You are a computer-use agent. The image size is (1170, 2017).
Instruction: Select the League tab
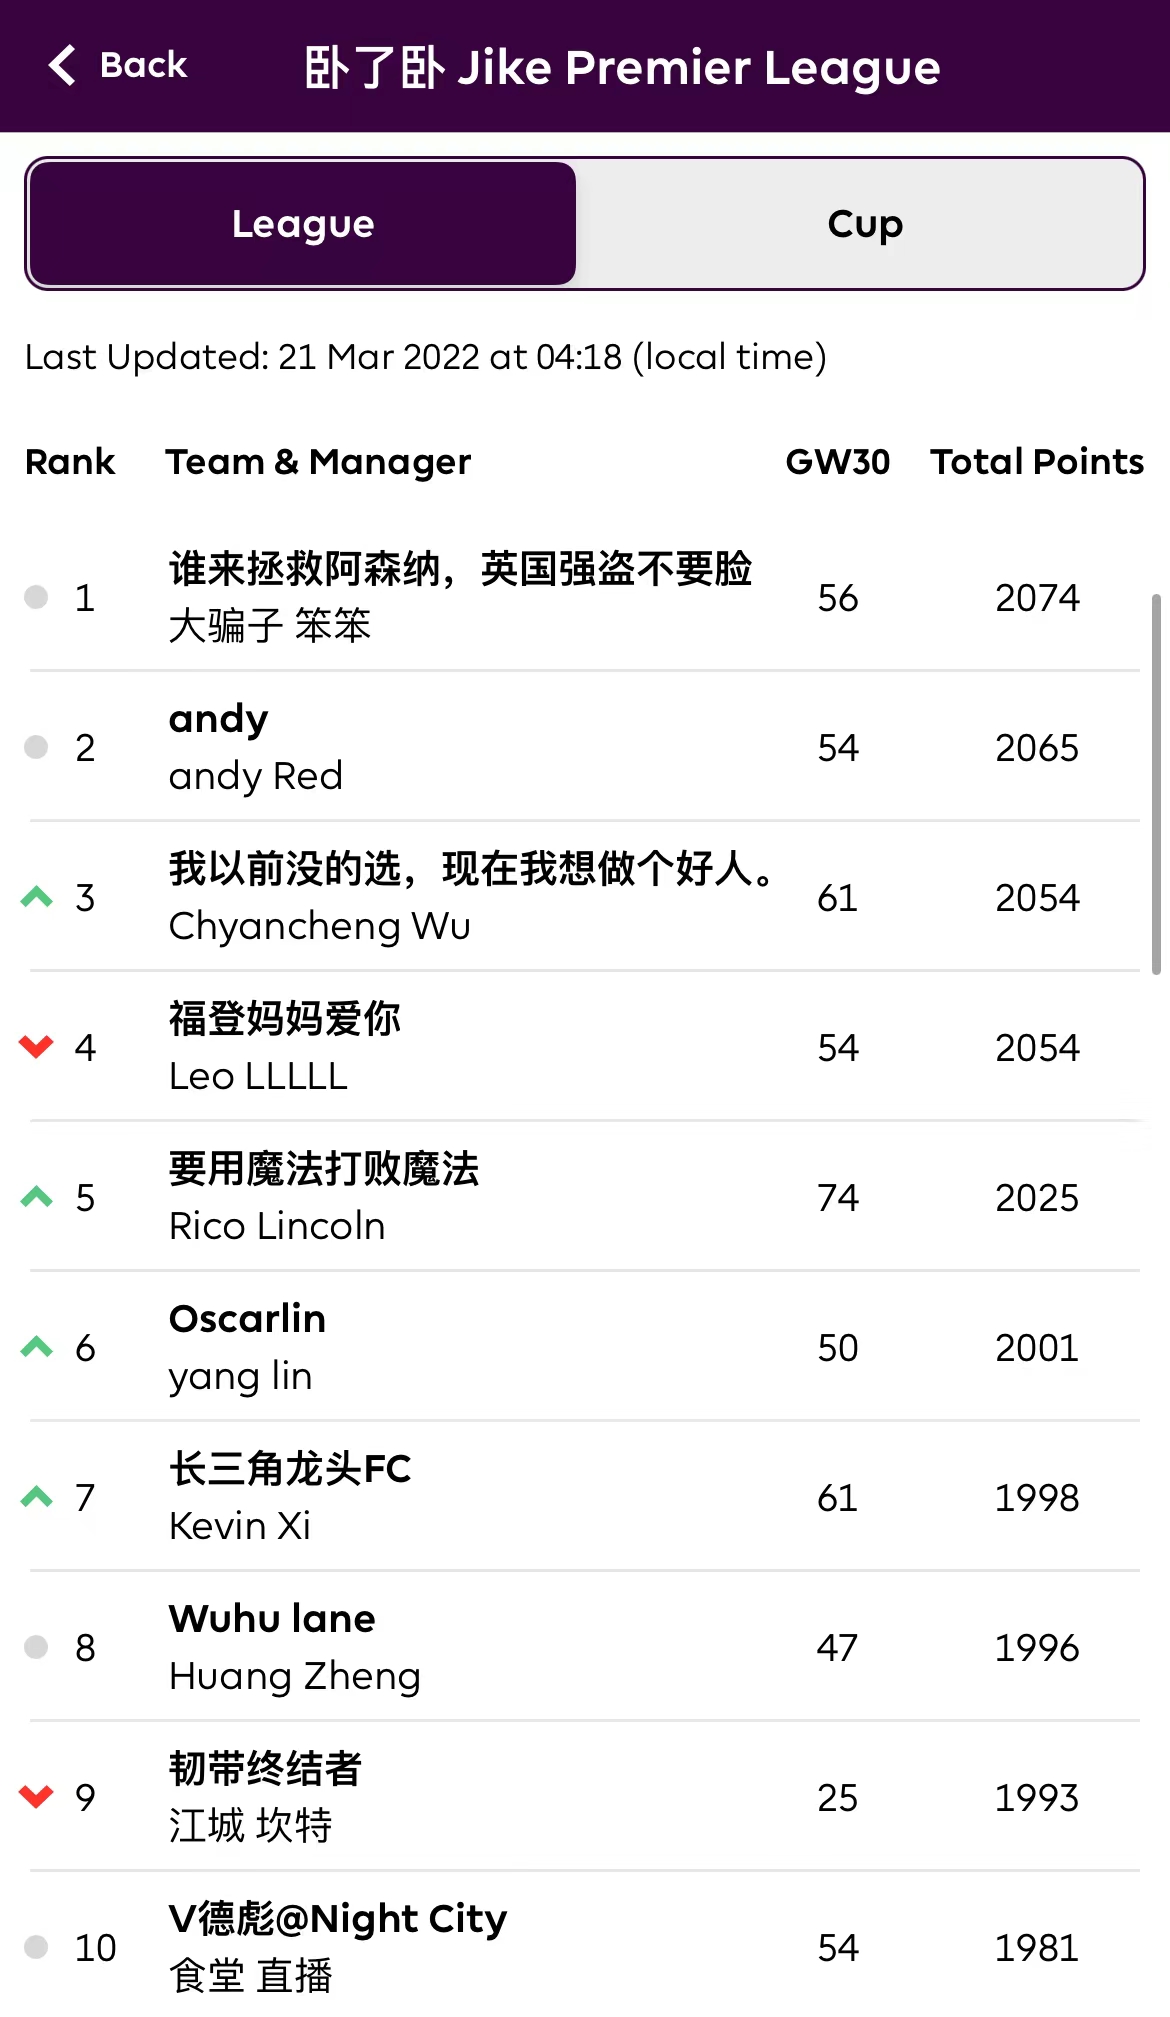point(303,224)
